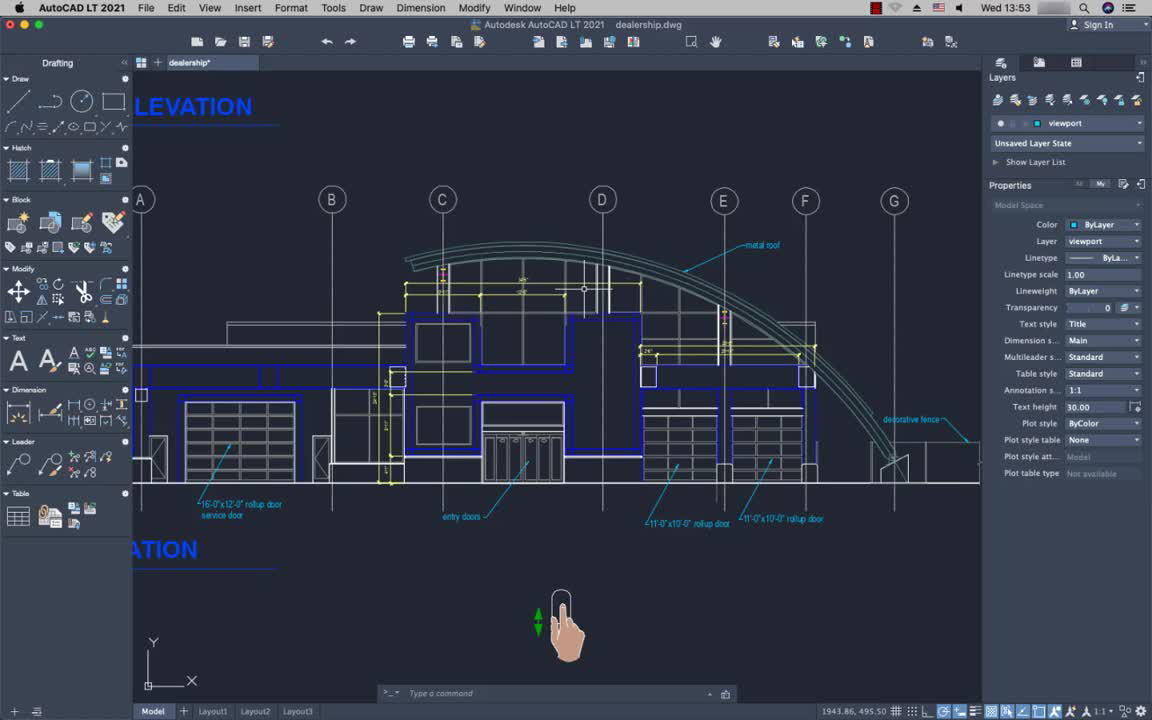
Task: Open the Block Editor pencil icon
Action: click(x=82, y=222)
